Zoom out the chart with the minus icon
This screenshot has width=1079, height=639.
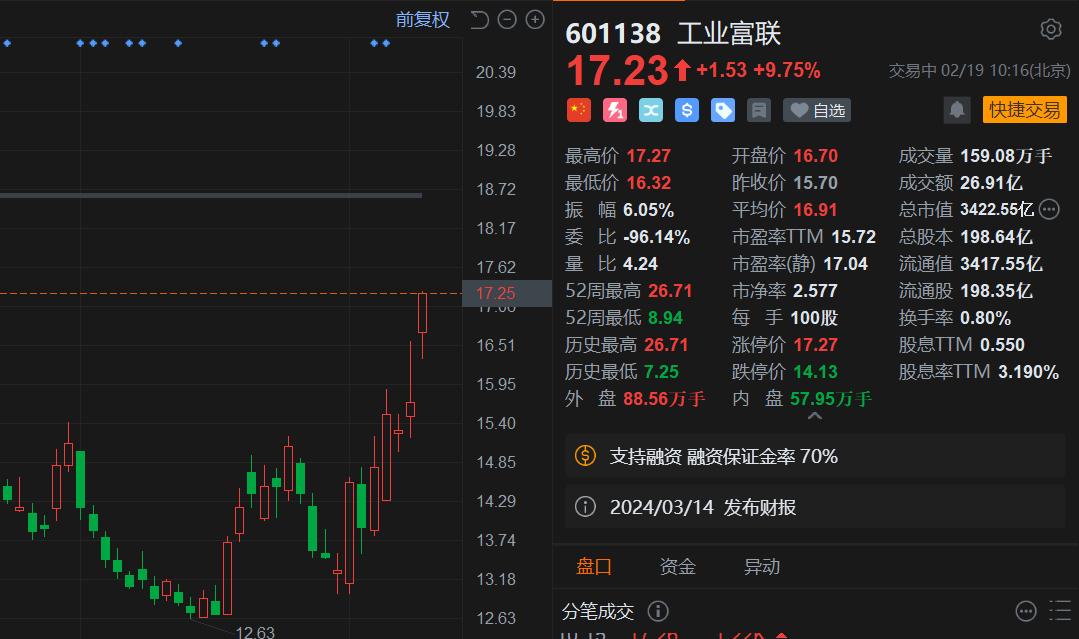(507, 20)
